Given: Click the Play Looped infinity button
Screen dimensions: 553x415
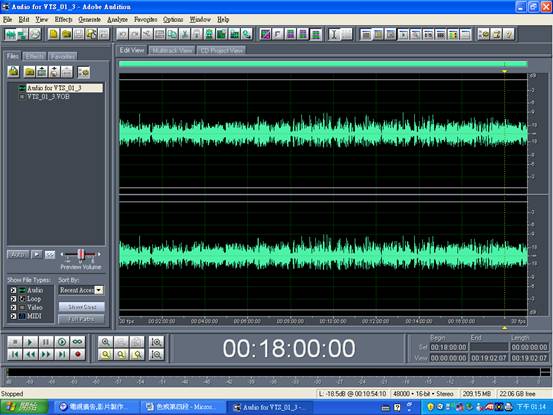Looking at the screenshot, I should pyautogui.click(x=77, y=342).
